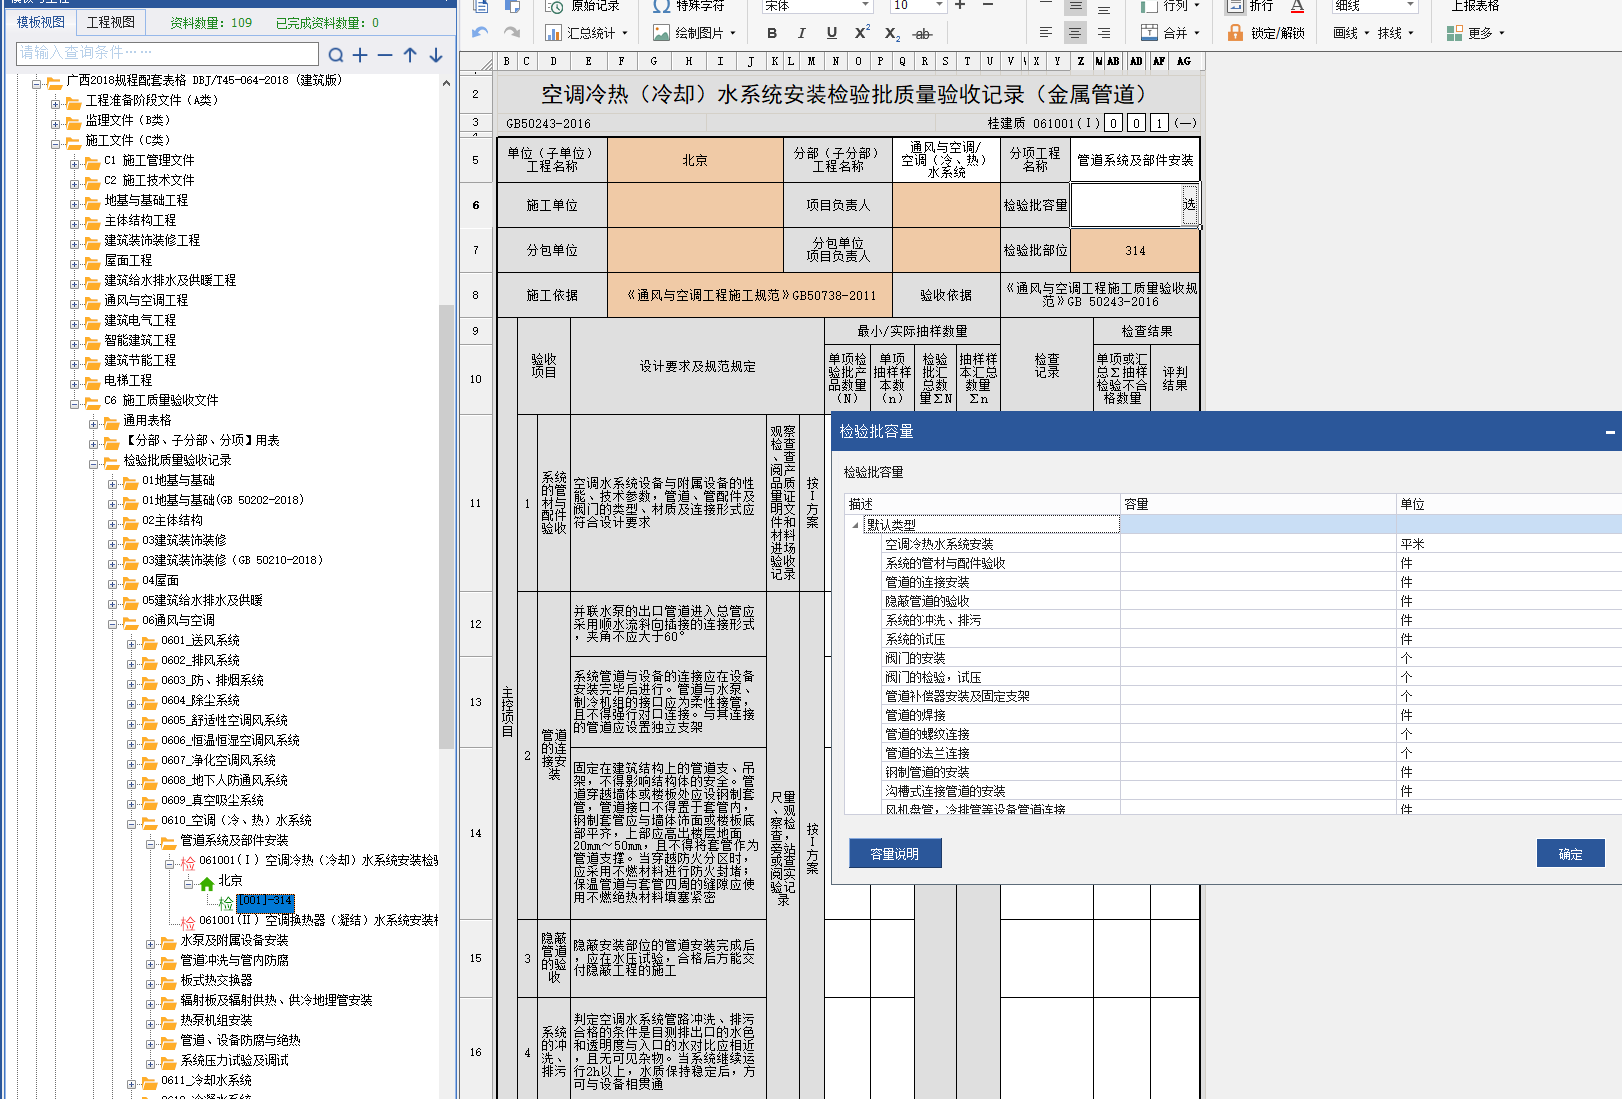1622x1099 pixels.
Task: Open the 细线 line style dropdown
Action: pyautogui.click(x=1410, y=6)
